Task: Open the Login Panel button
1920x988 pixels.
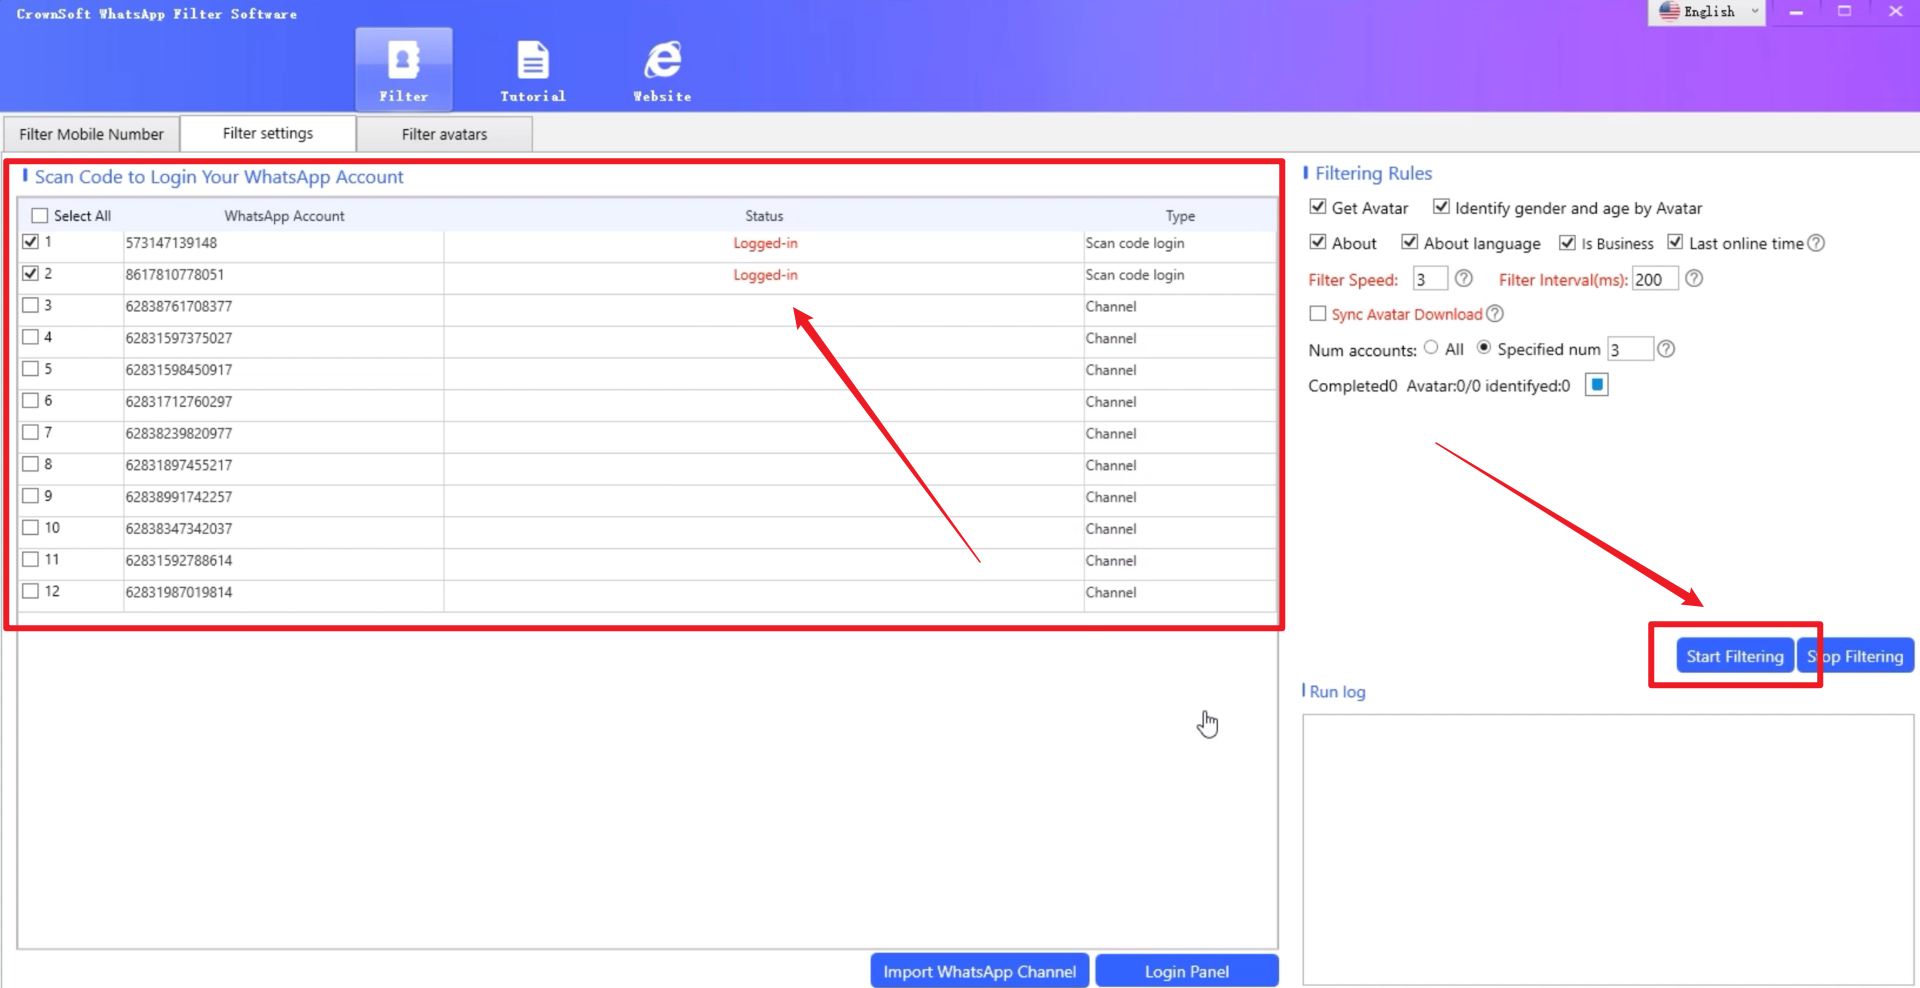Action: (1187, 971)
